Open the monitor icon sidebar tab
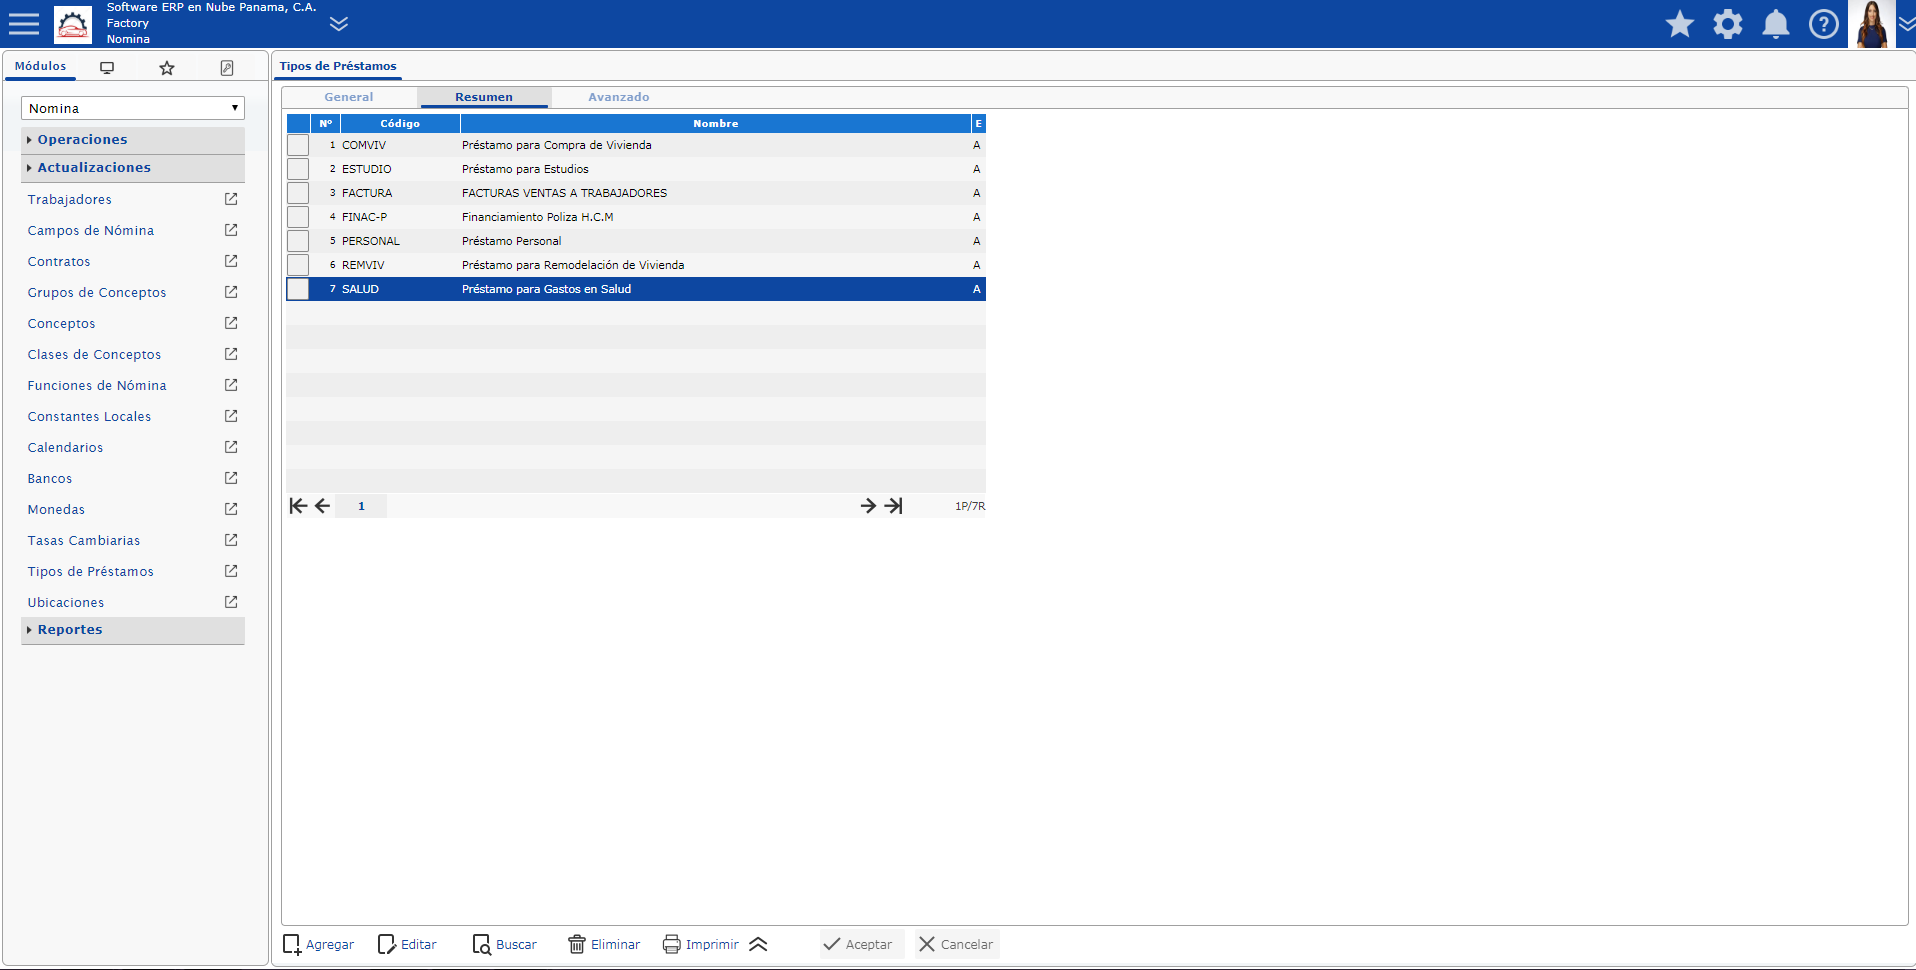This screenshot has height=970, width=1916. (107, 67)
